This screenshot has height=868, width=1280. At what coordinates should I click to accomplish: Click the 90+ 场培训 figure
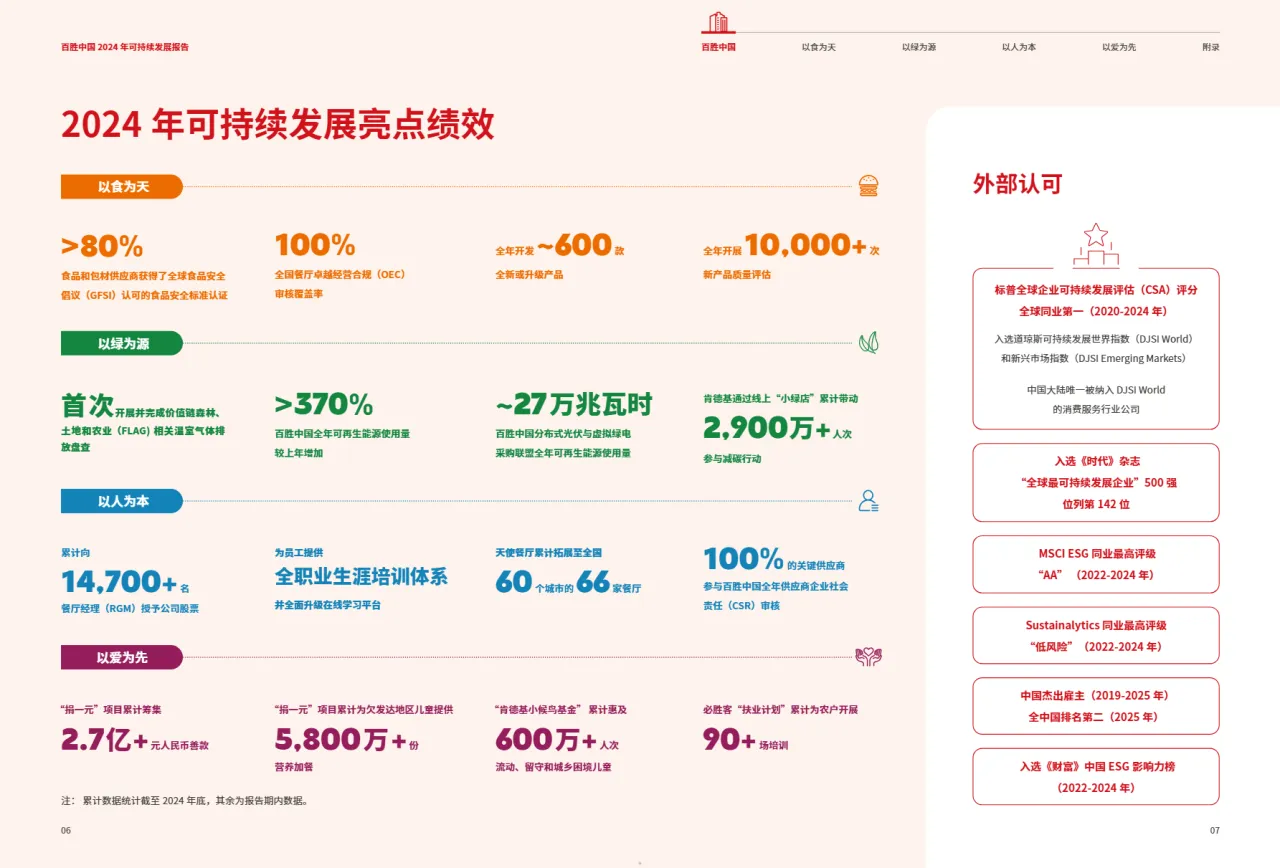coord(746,739)
